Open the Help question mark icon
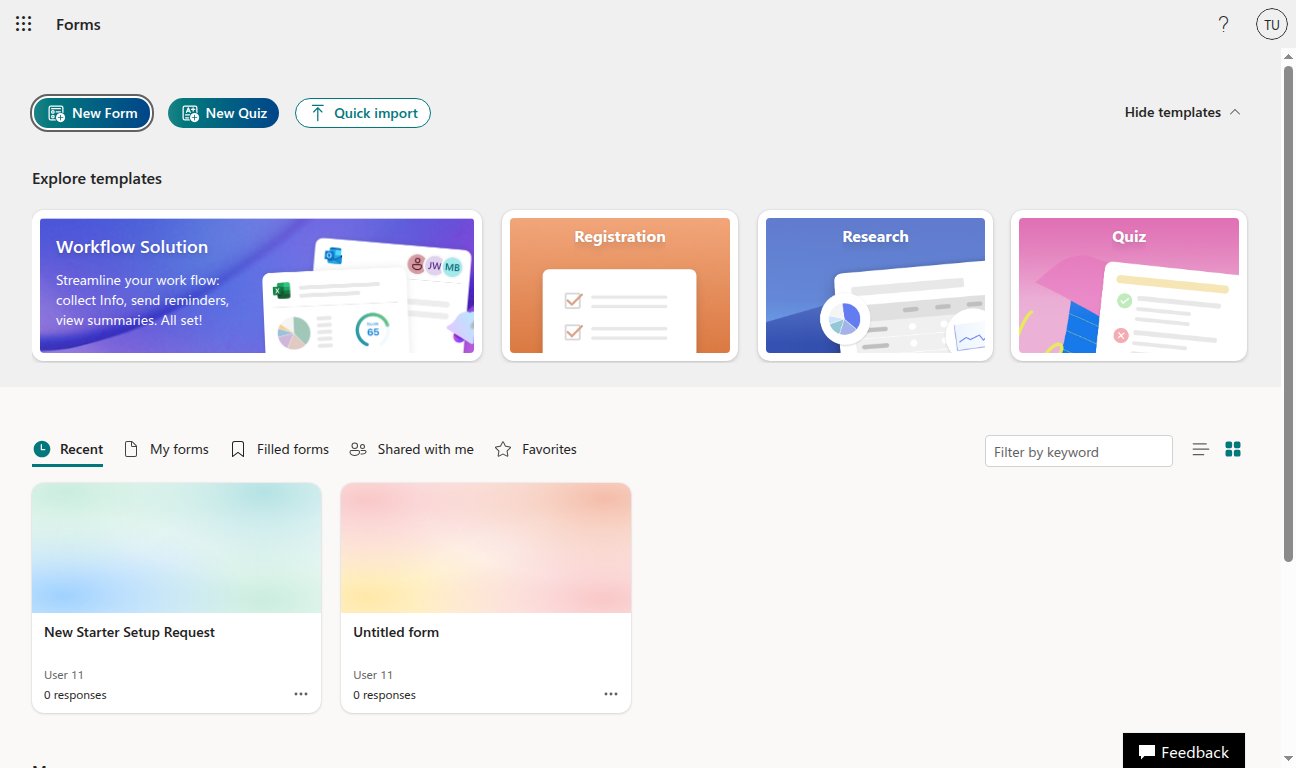The image size is (1296, 768). [1223, 24]
